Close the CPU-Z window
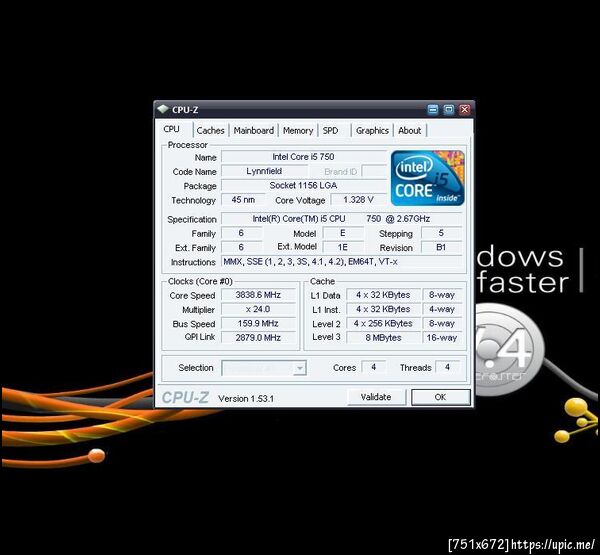 465,110
